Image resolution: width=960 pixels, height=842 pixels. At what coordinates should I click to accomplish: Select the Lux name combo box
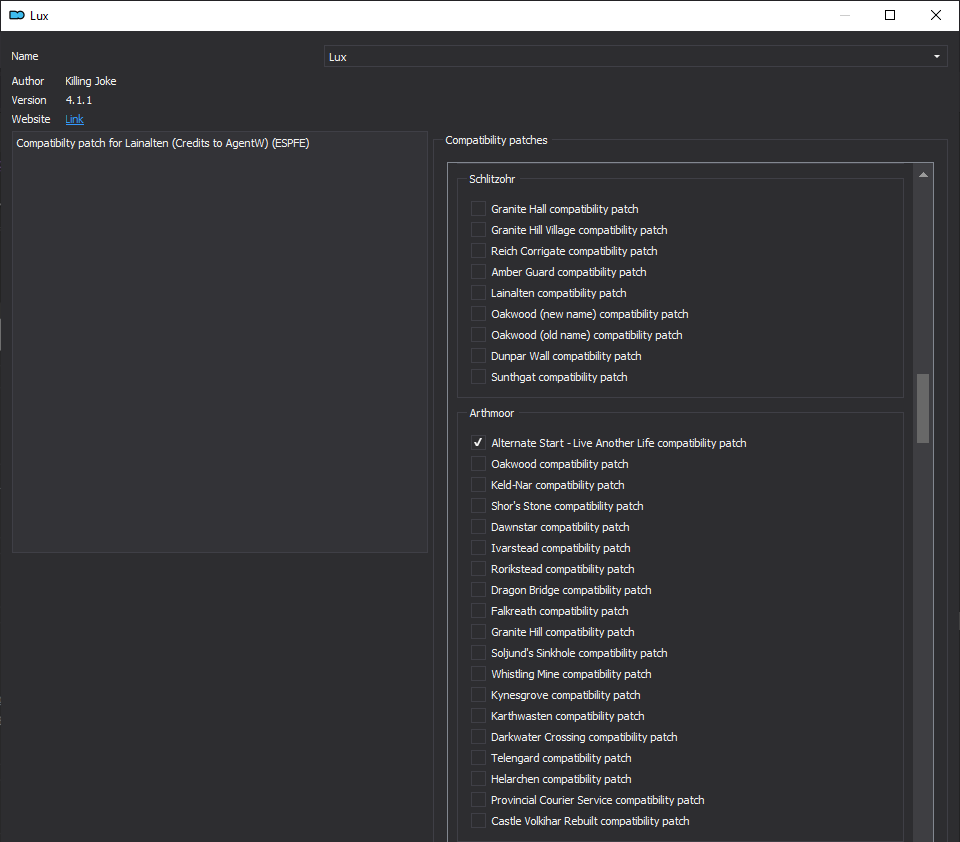point(636,56)
